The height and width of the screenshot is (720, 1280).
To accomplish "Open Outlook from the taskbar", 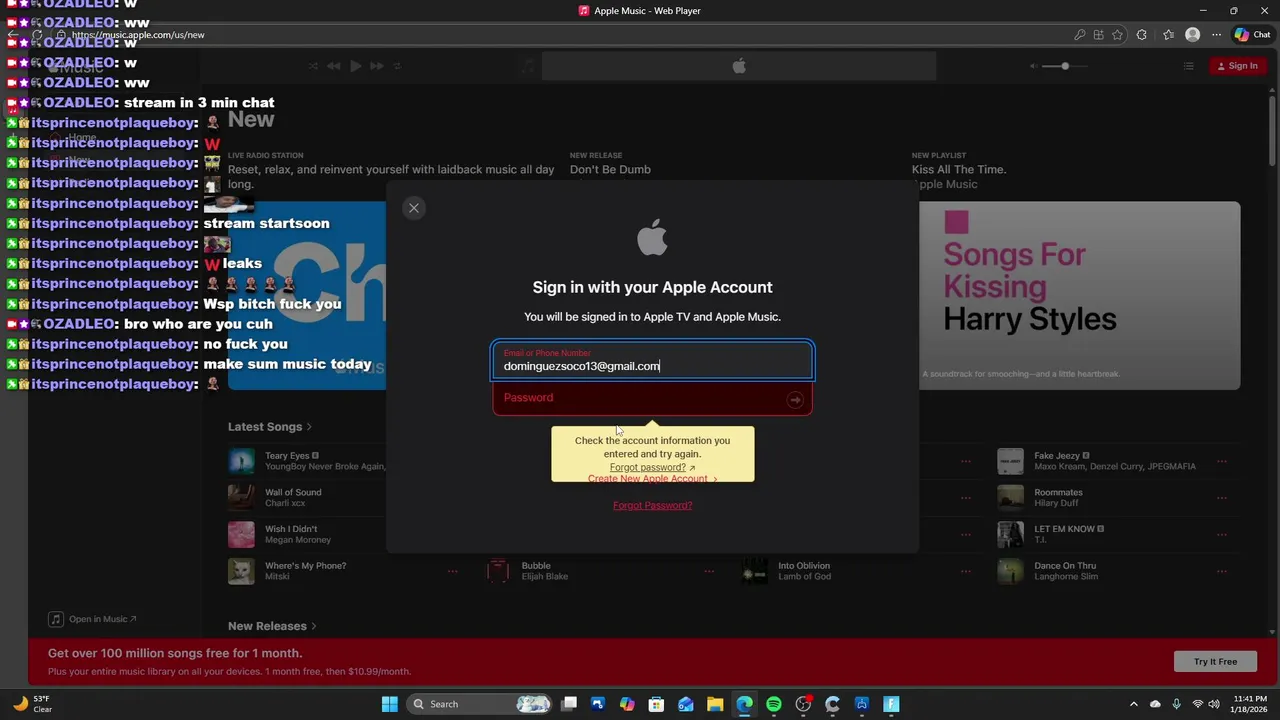I will [x=686, y=704].
